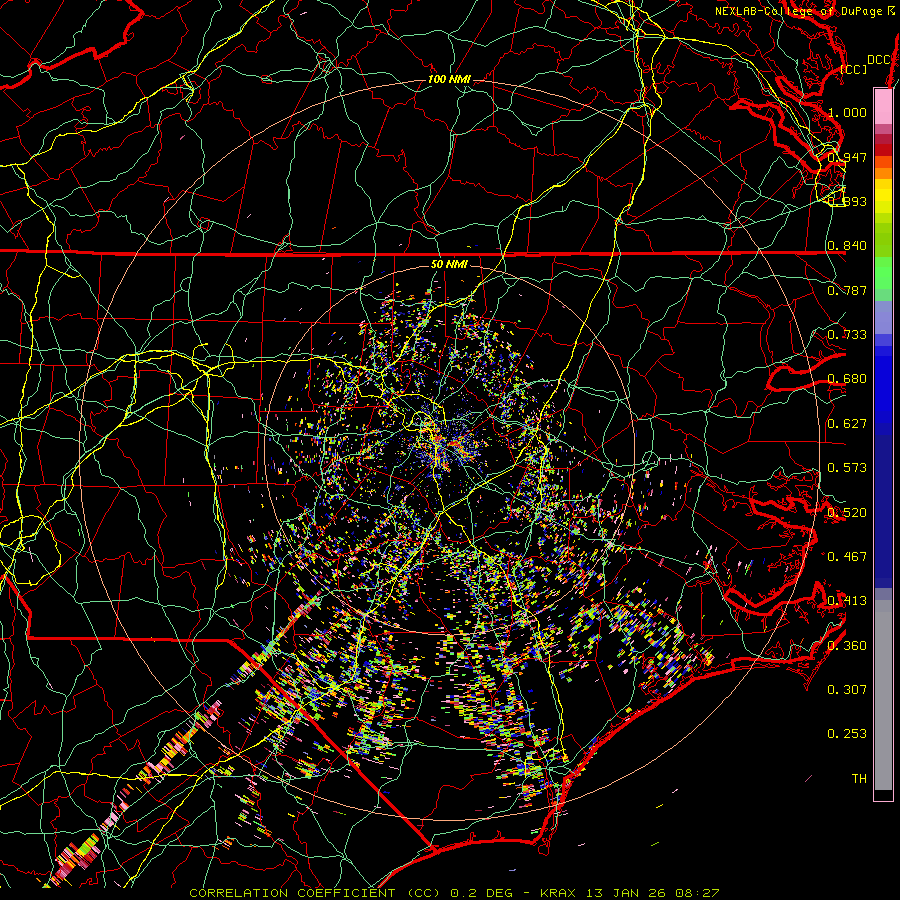The height and width of the screenshot is (900, 900).
Task: Select the 1.000 value on the color scale
Action: click(x=847, y=112)
